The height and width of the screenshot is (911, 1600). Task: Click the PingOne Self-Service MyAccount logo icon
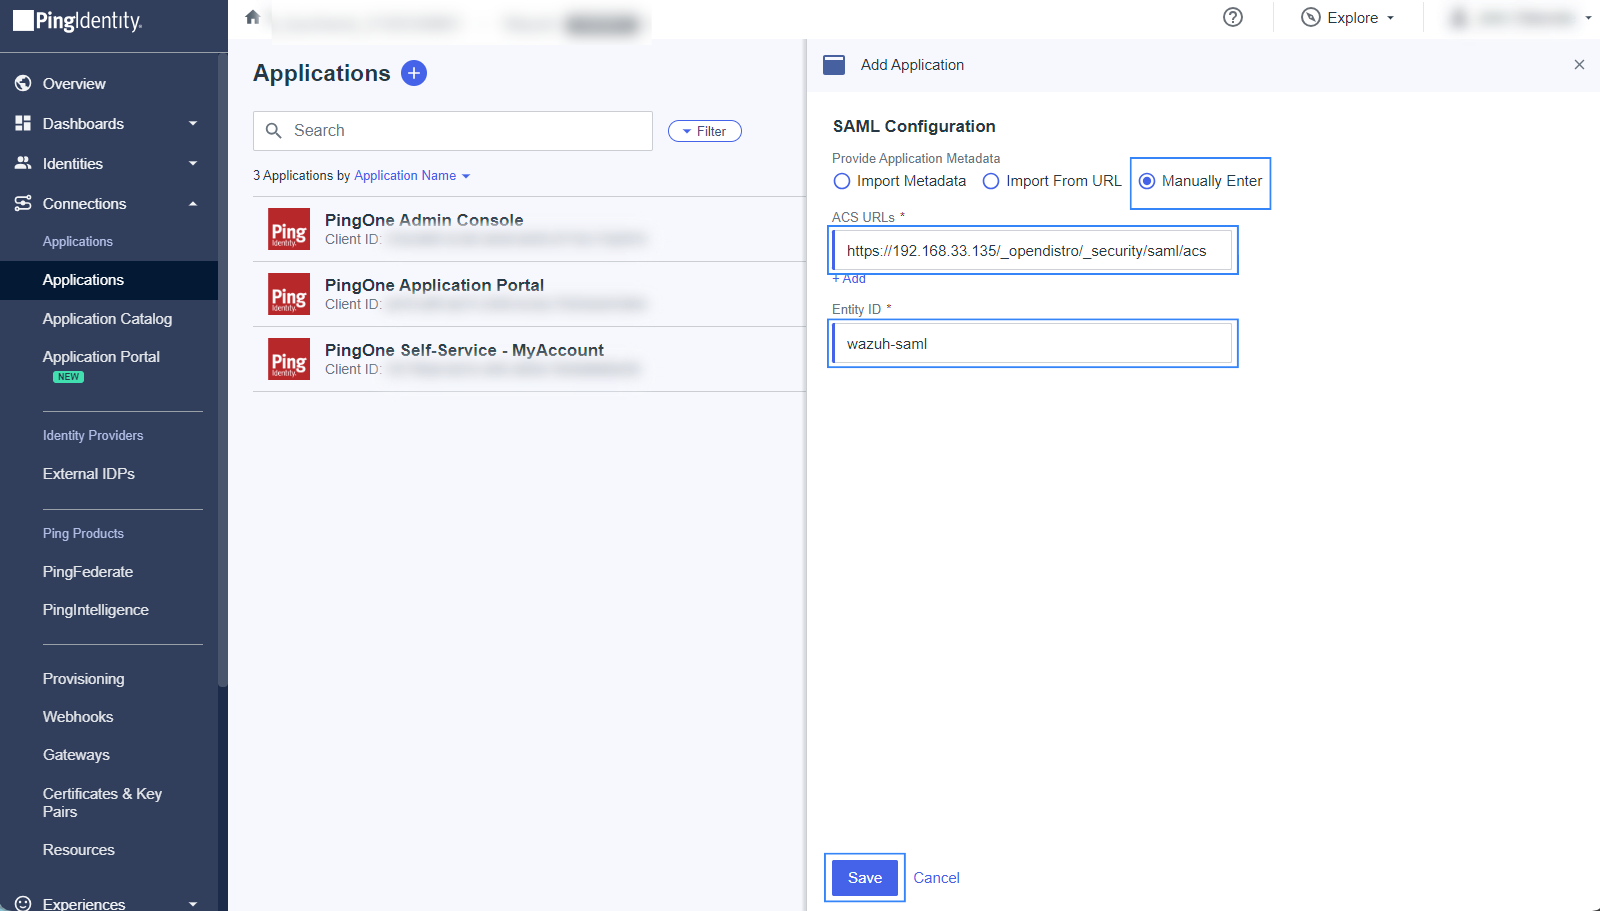pyautogui.click(x=289, y=359)
